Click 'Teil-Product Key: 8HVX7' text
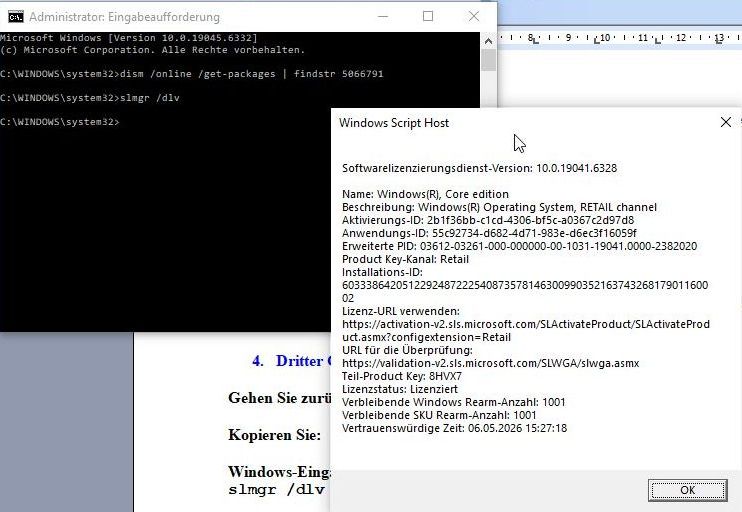The width and height of the screenshot is (742, 512). pyautogui.click(x=402, y=376)
